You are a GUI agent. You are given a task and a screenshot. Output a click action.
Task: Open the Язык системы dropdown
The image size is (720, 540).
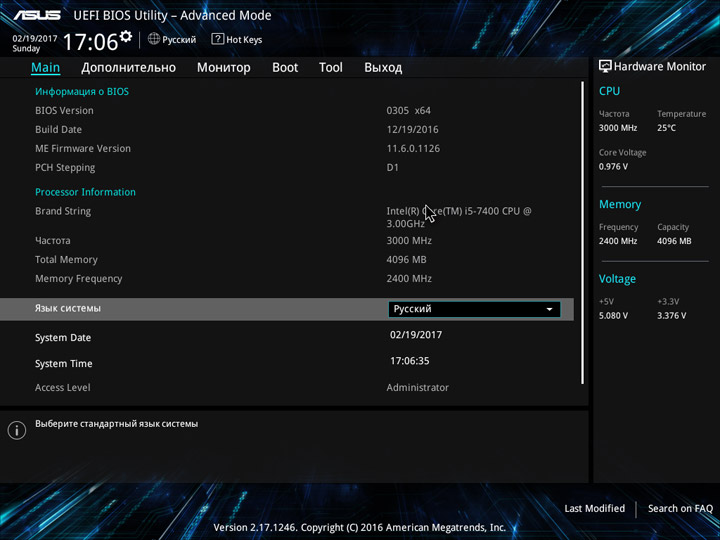tap(474, 309)
